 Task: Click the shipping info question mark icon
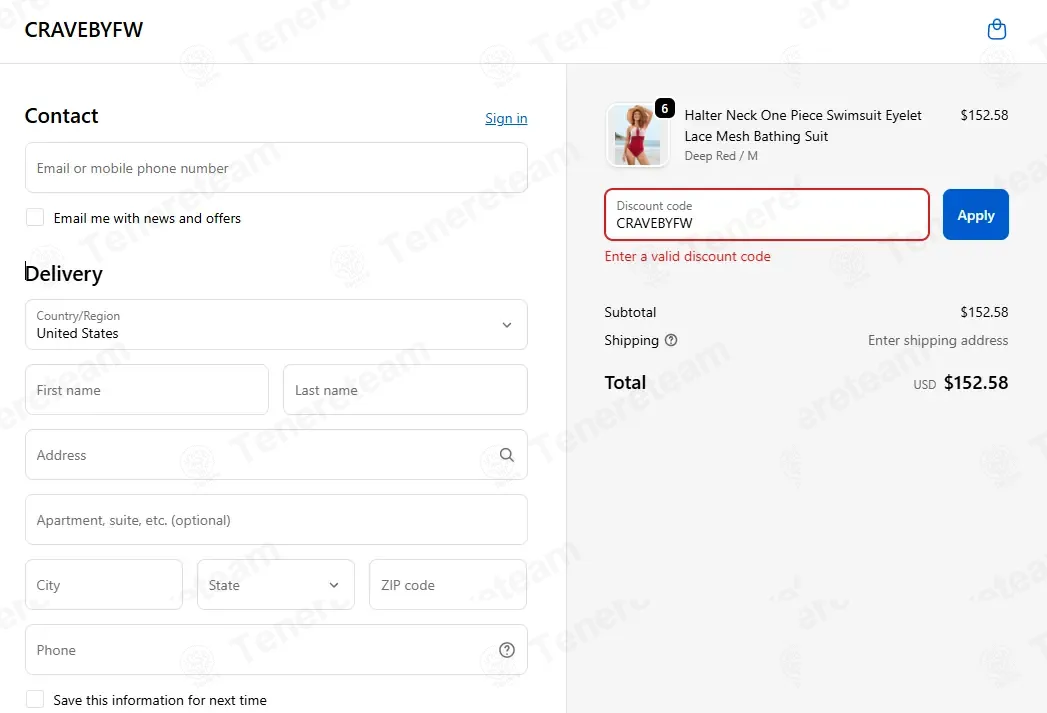click(671, 340)
